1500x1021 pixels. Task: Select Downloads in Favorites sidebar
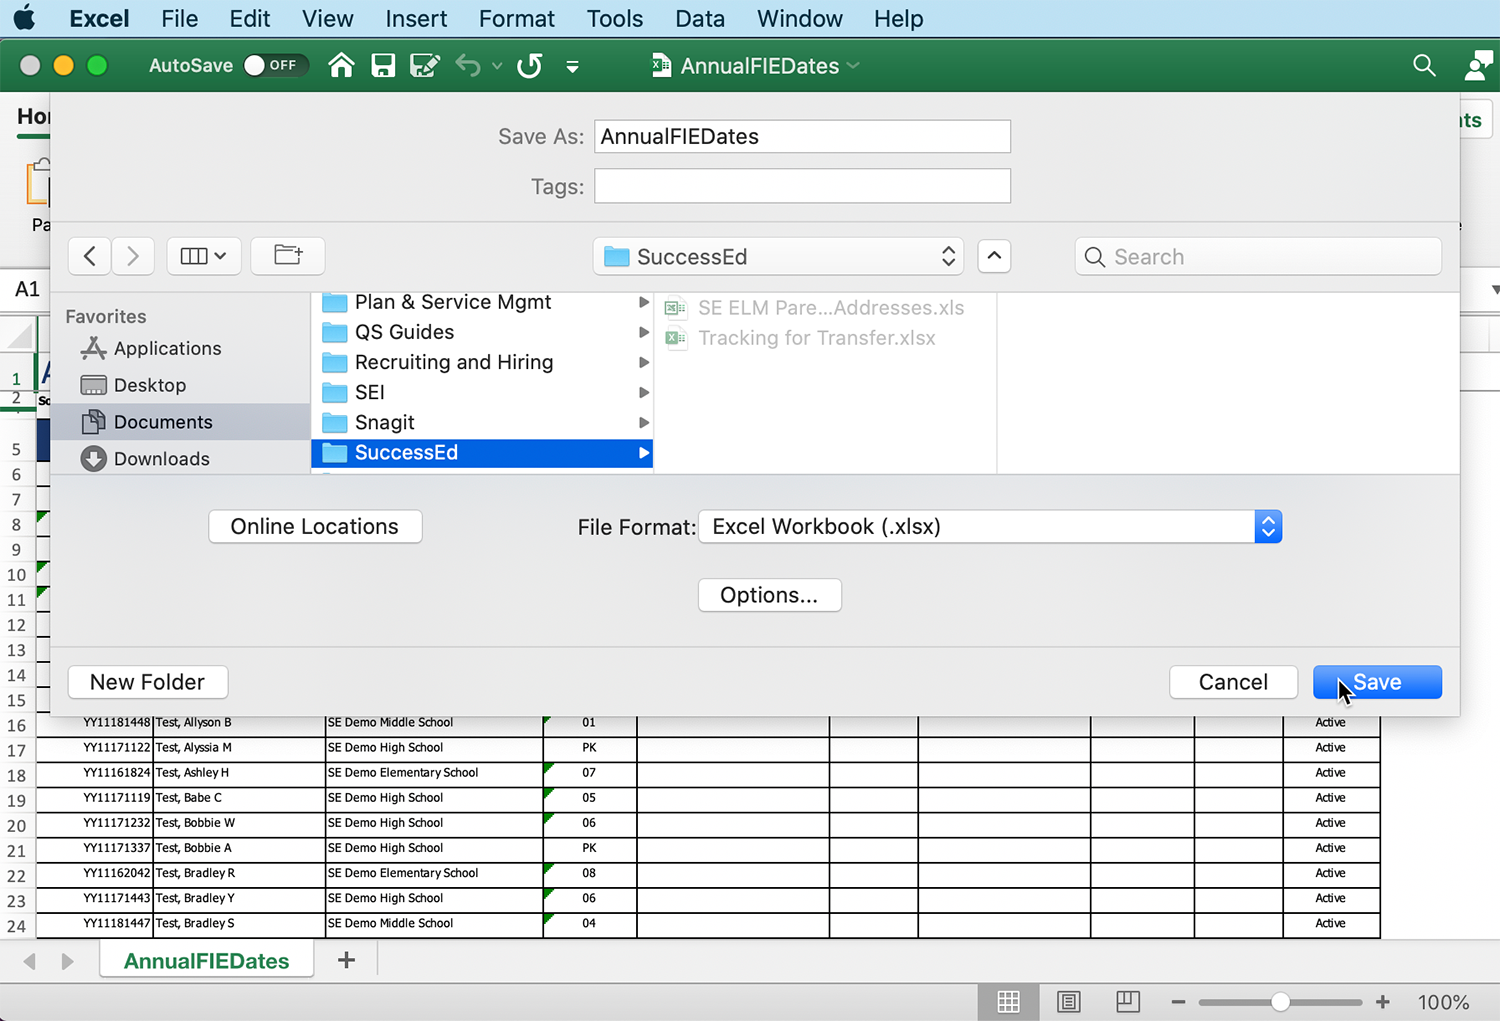point(161,459)
